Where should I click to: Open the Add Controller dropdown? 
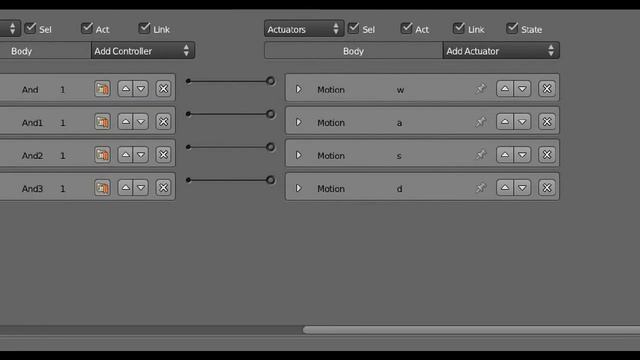point(142,51)
